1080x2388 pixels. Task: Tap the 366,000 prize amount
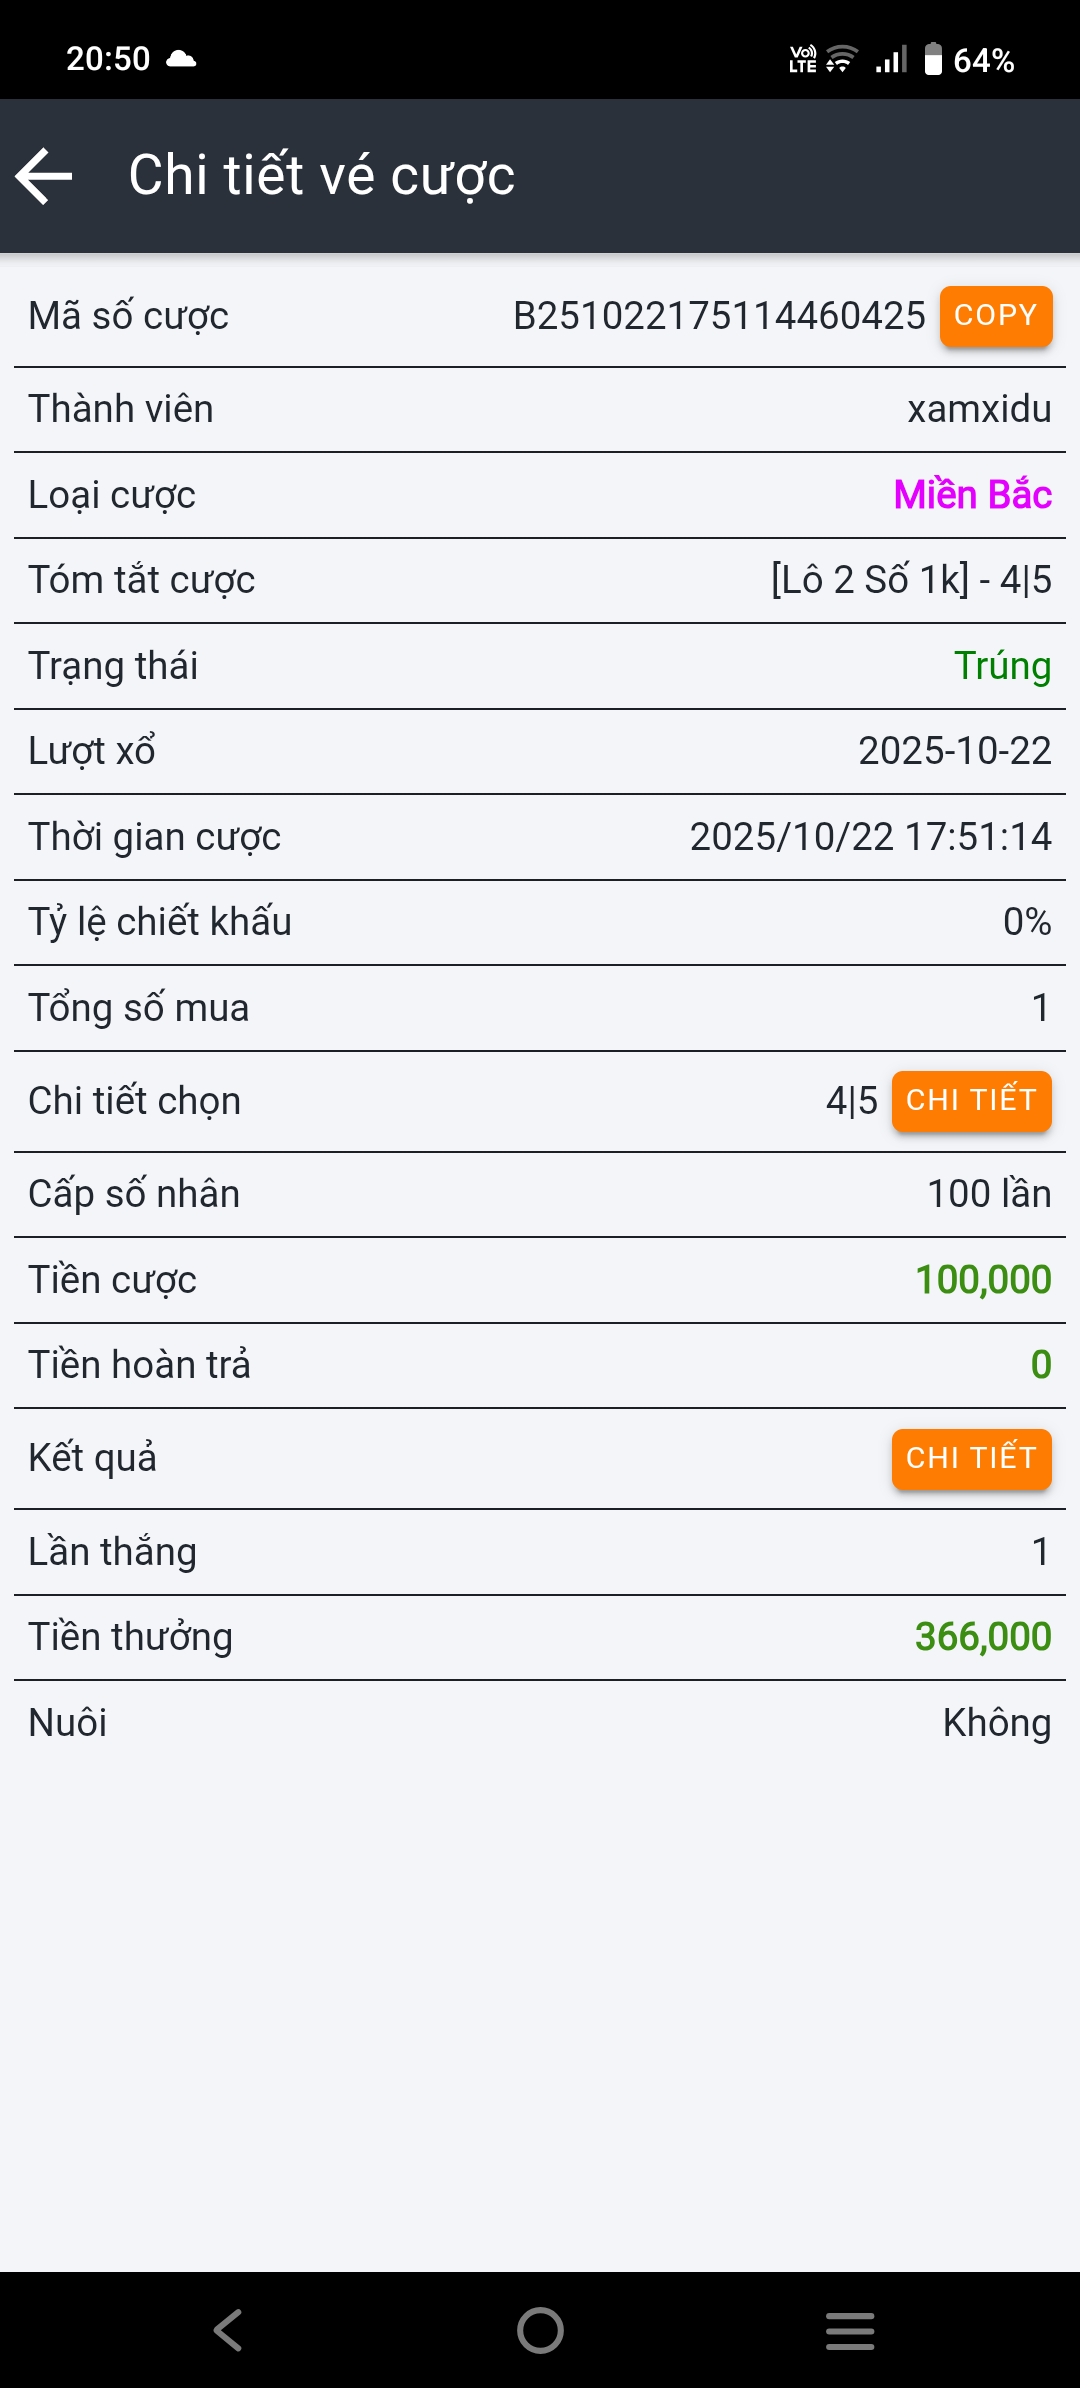982,1637
